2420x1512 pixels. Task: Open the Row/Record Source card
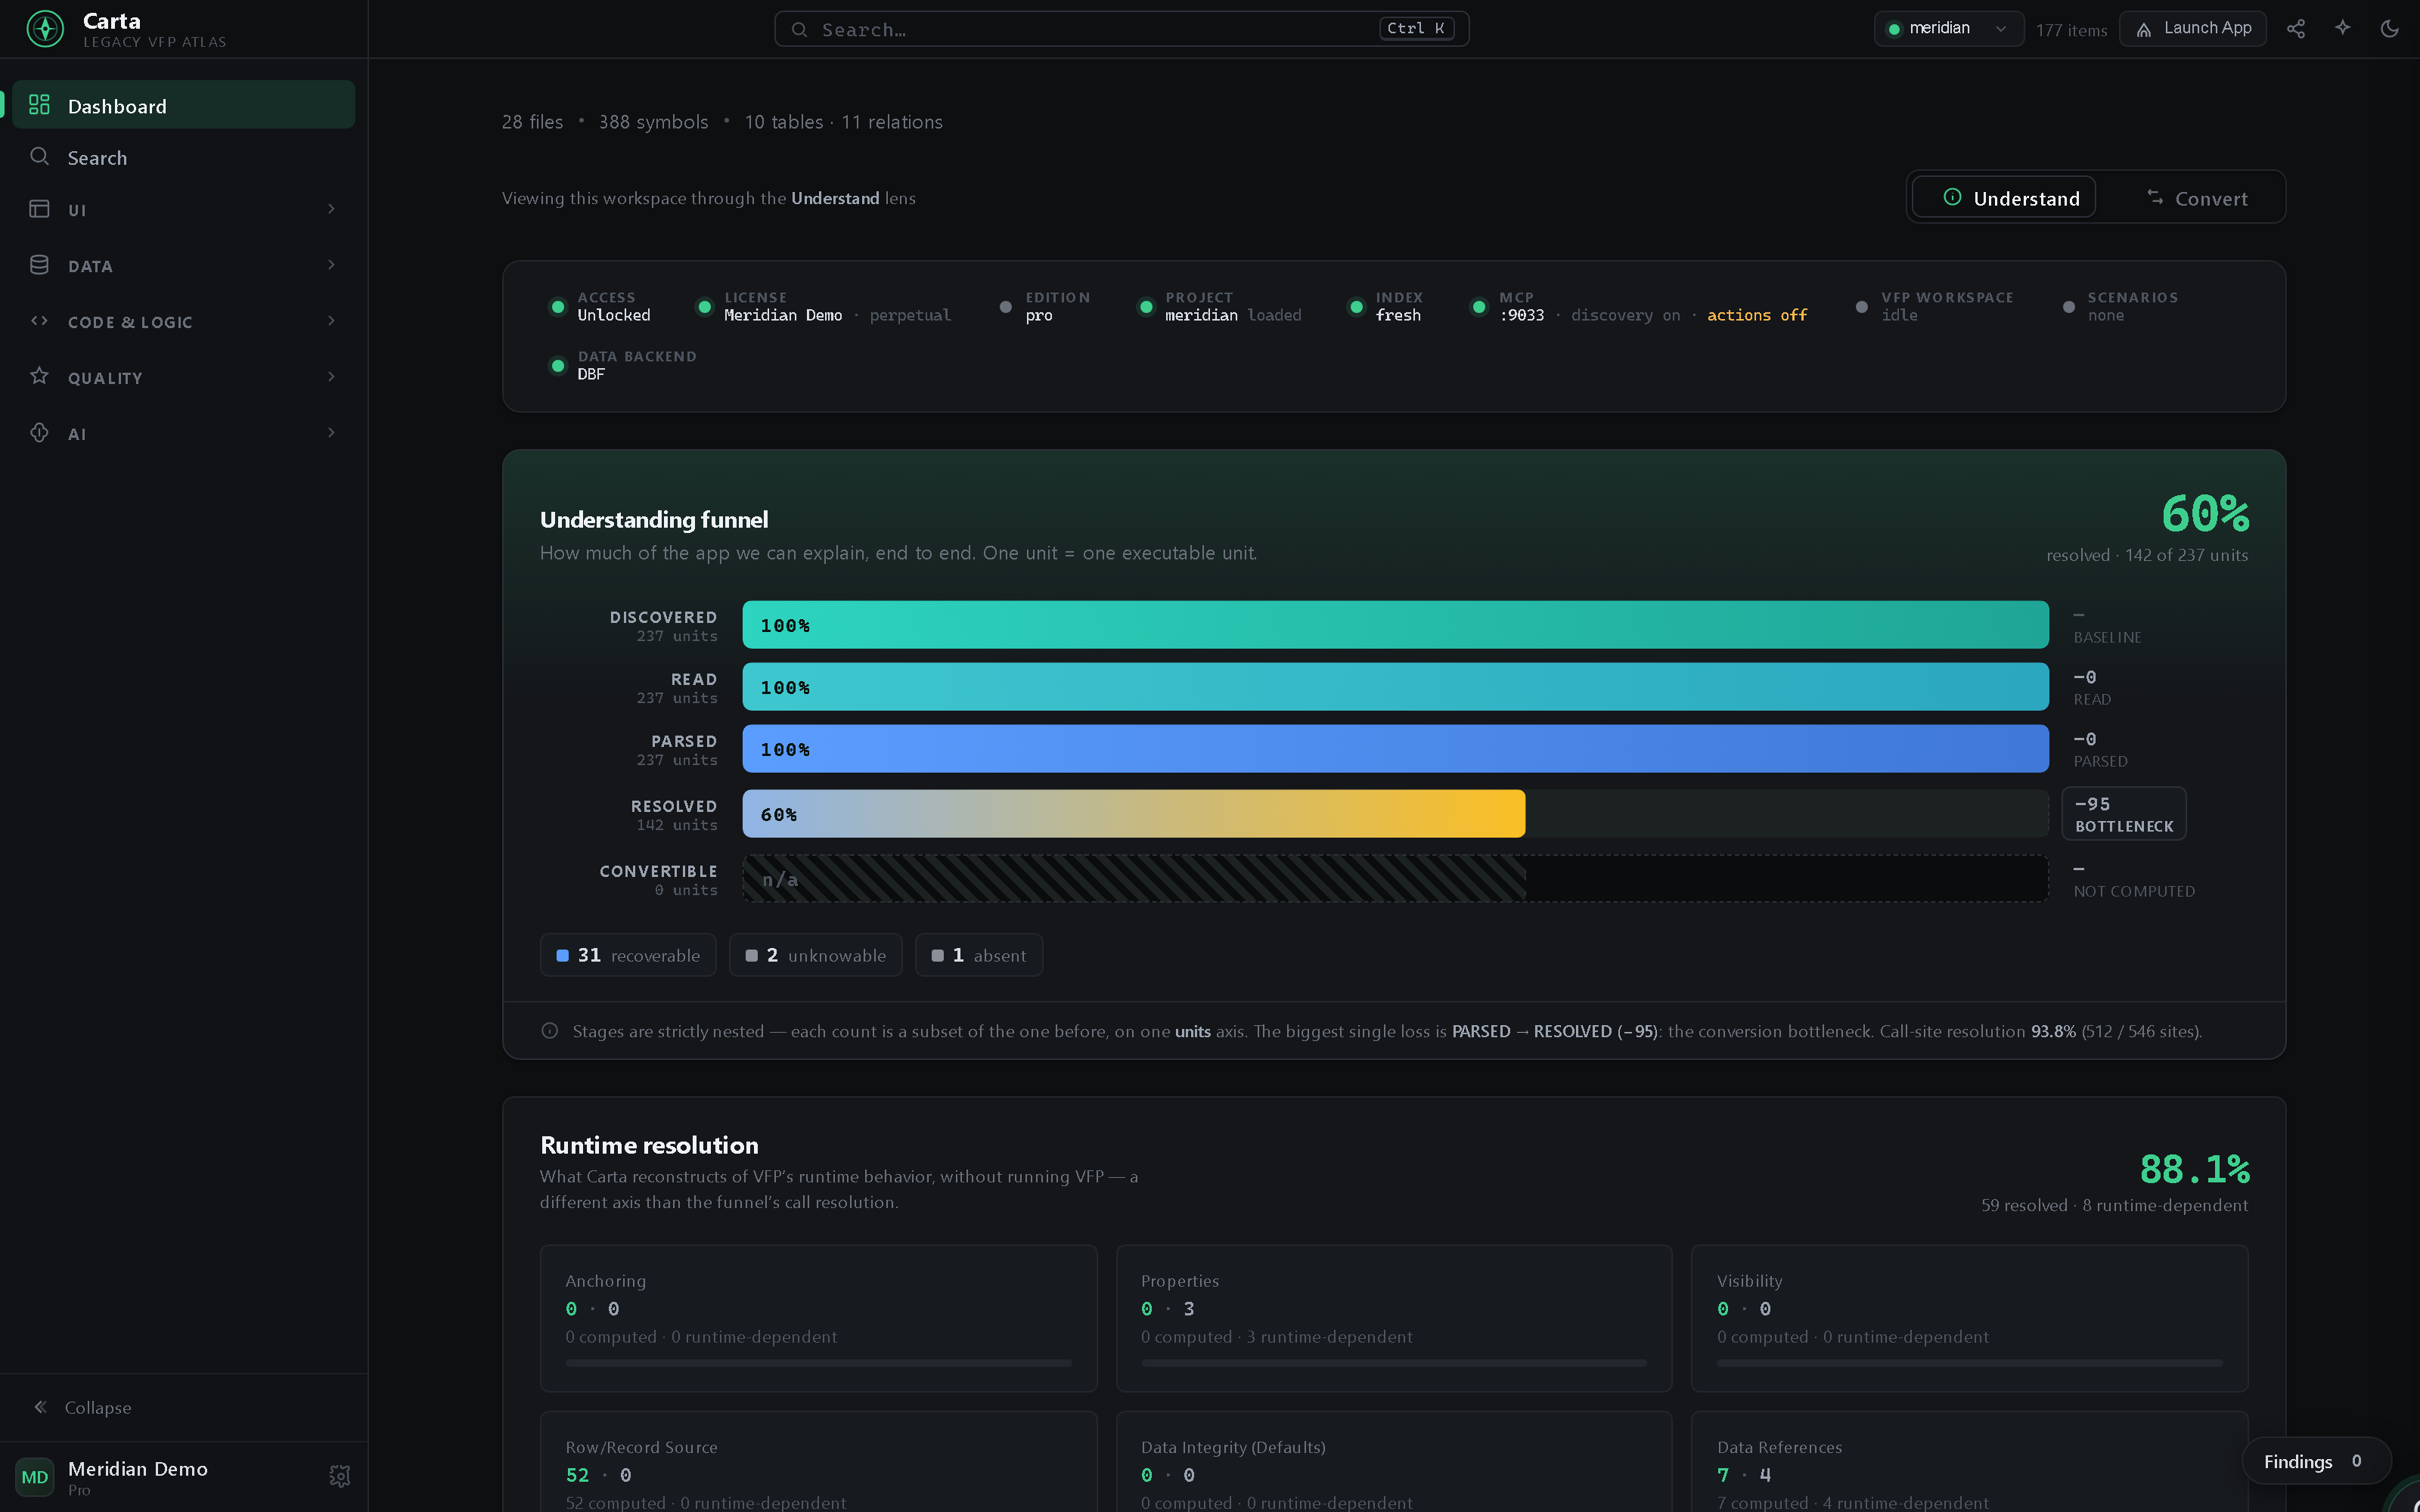click(818, 1462)
